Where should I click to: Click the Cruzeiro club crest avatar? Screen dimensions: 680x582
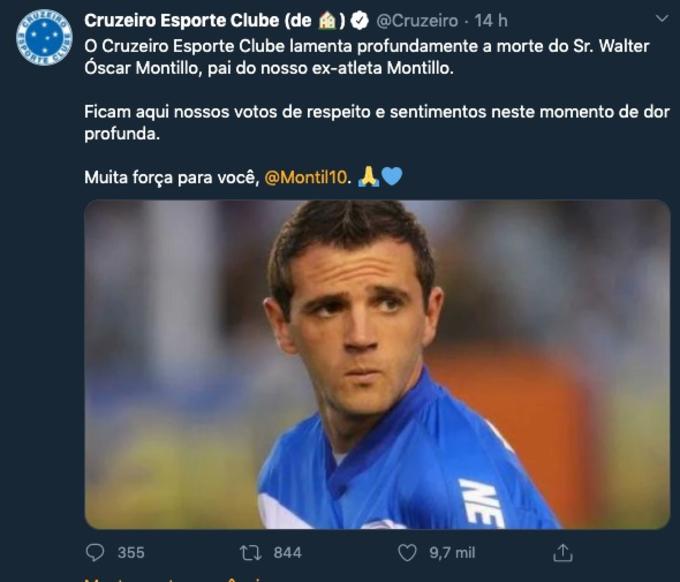[x=44, y=37]
